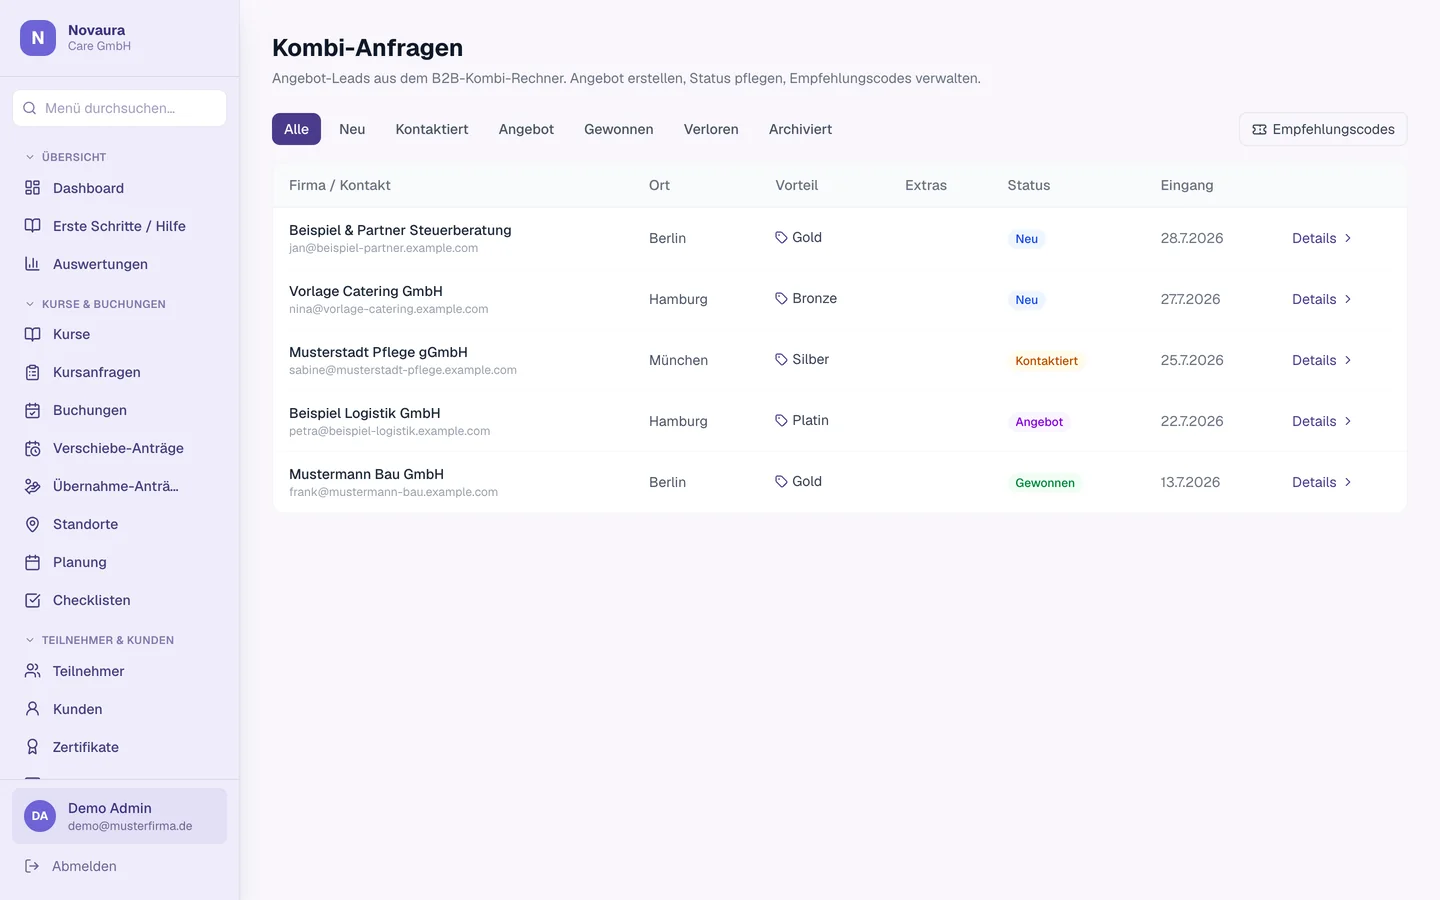Image resolution: width=1440 pixels, height=900 pixels.
Task: Switch to the Neu filter tab
Action: pos(352,129)
